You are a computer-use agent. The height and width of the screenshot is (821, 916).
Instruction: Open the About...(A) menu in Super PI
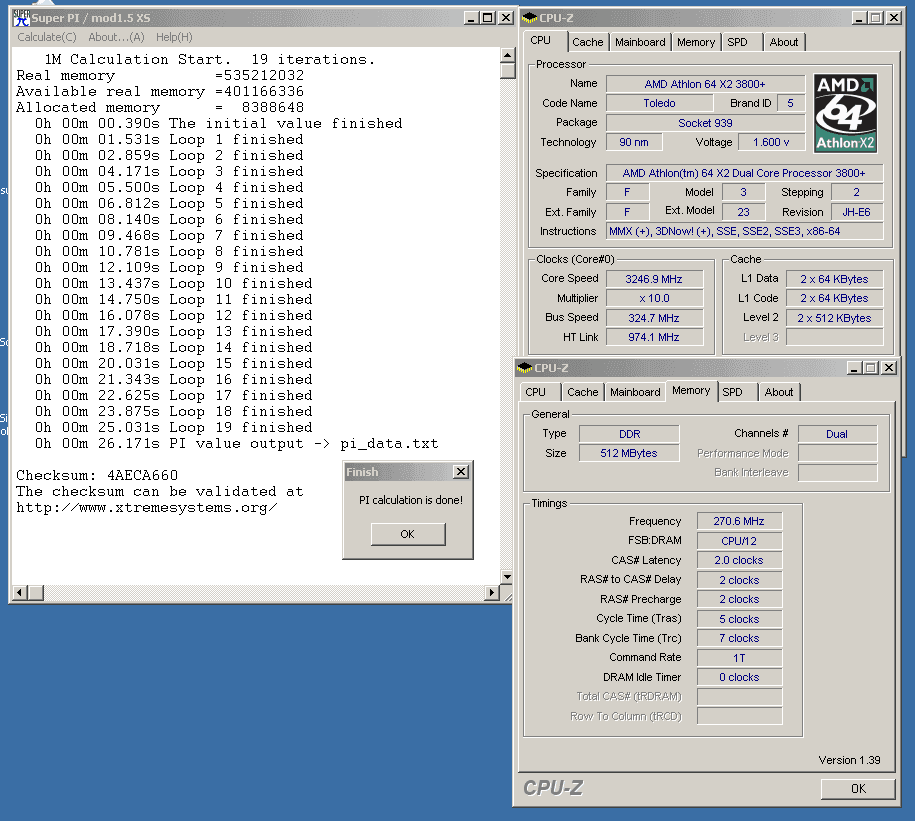point(116,37)
